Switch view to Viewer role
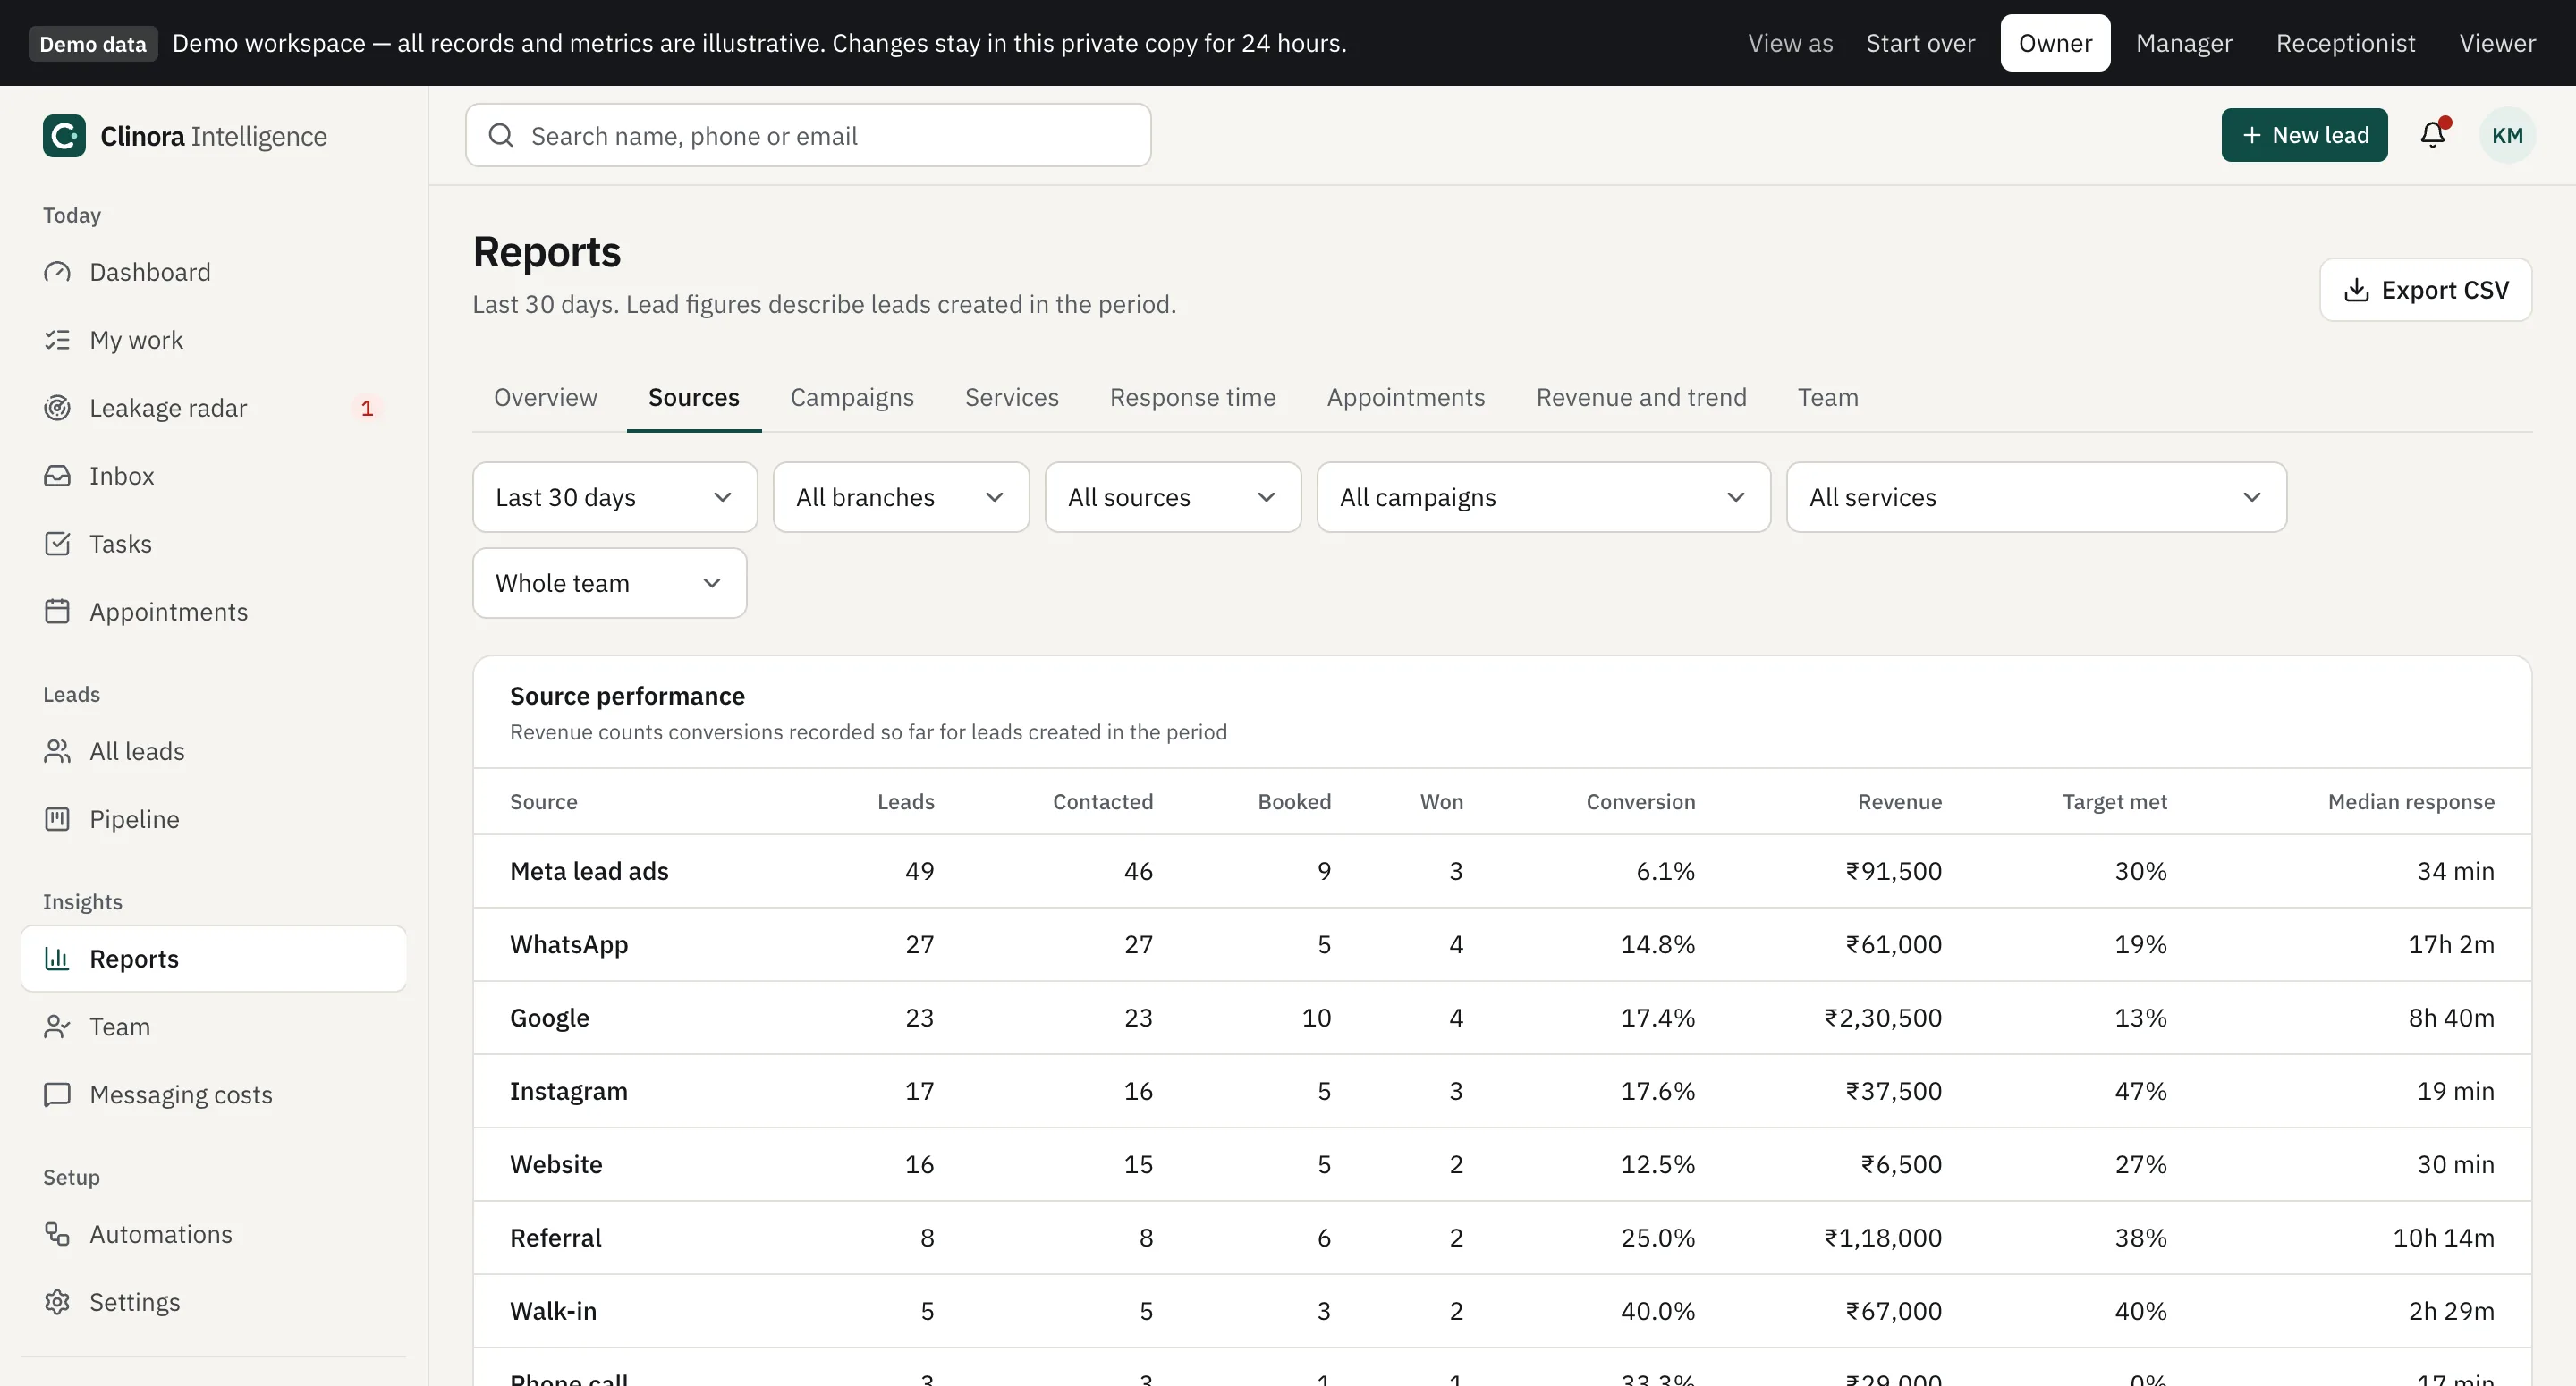Screen dimensions: 2576x1386 2497,43
